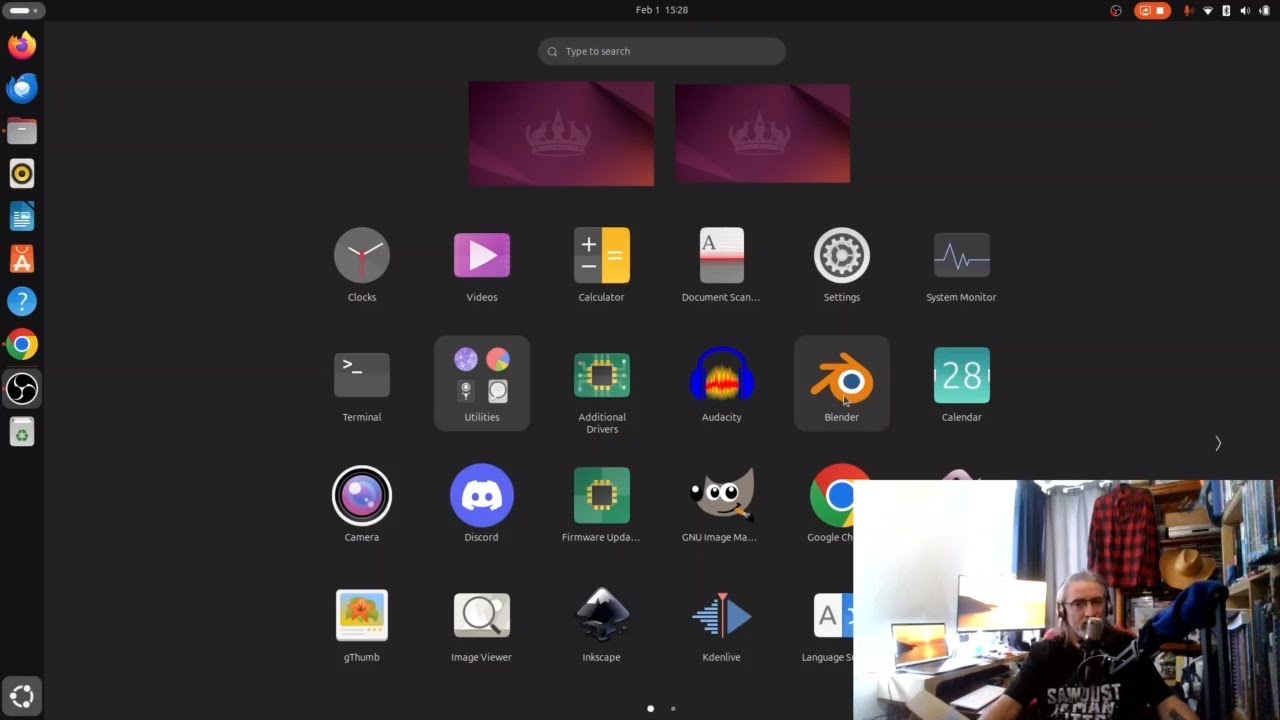Open Discord
The height and width of the screenshot is (720, 1280).
pos(482,496)
